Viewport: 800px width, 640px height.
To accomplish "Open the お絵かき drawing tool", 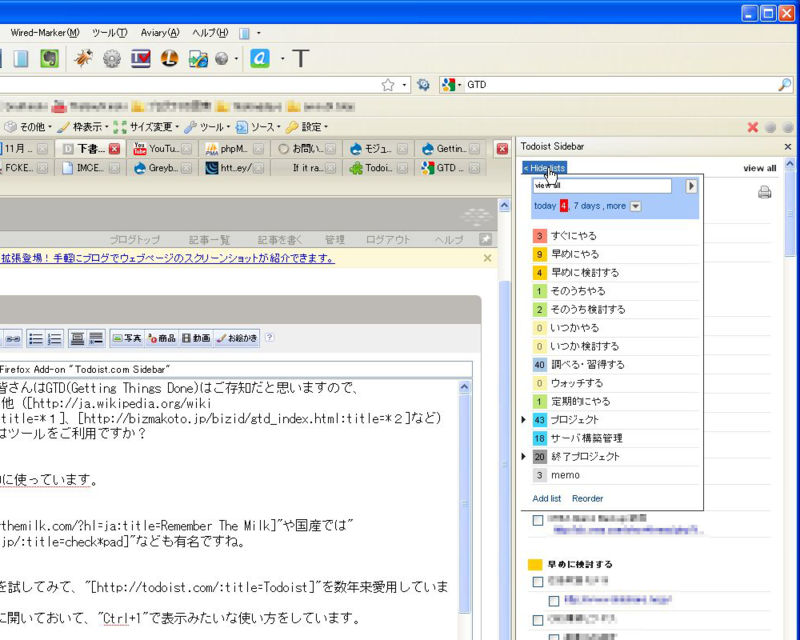I will [236, 338].
